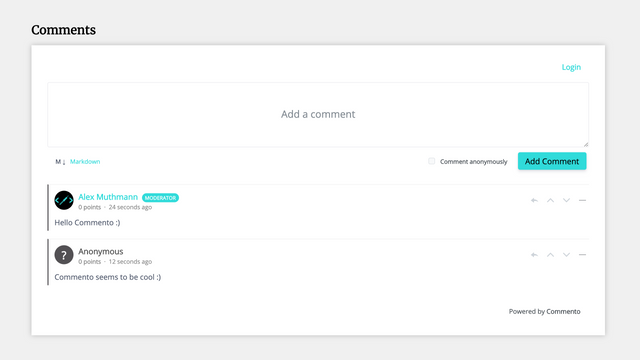The image size is (640, 360).
Task: Open Alex Muthmann's profile name link
Action: [108, 197]
